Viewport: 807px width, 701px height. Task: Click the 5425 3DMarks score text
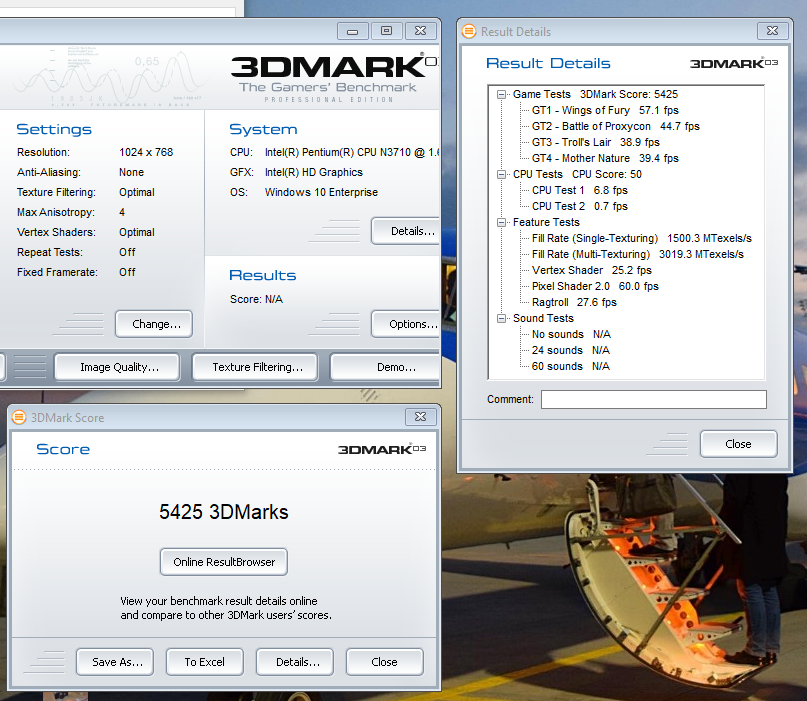tap(224, 512)
